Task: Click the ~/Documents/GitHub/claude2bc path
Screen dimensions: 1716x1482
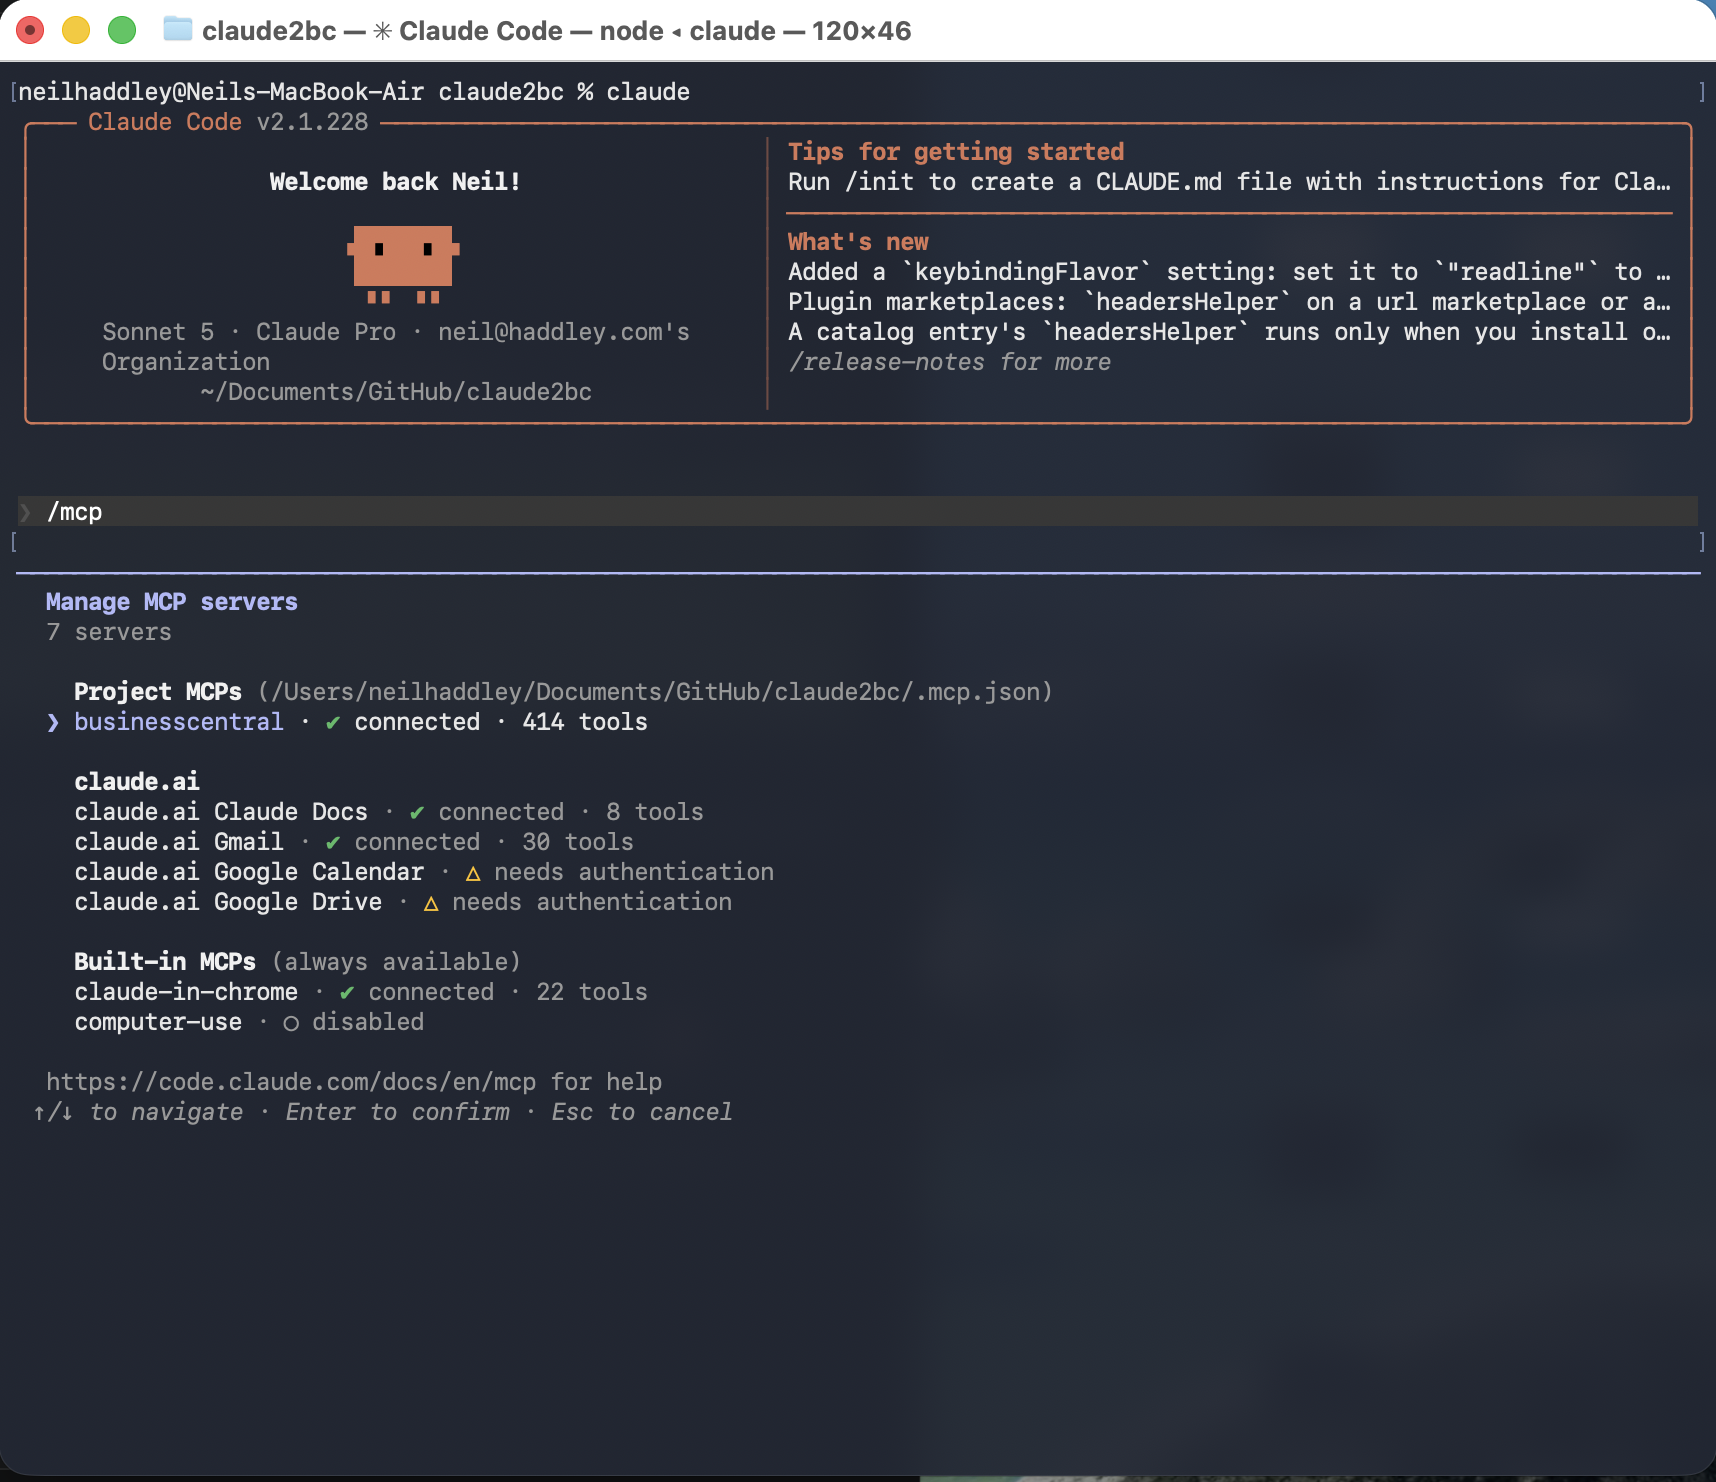Action: pyautogui.click(x=396, y=392)
